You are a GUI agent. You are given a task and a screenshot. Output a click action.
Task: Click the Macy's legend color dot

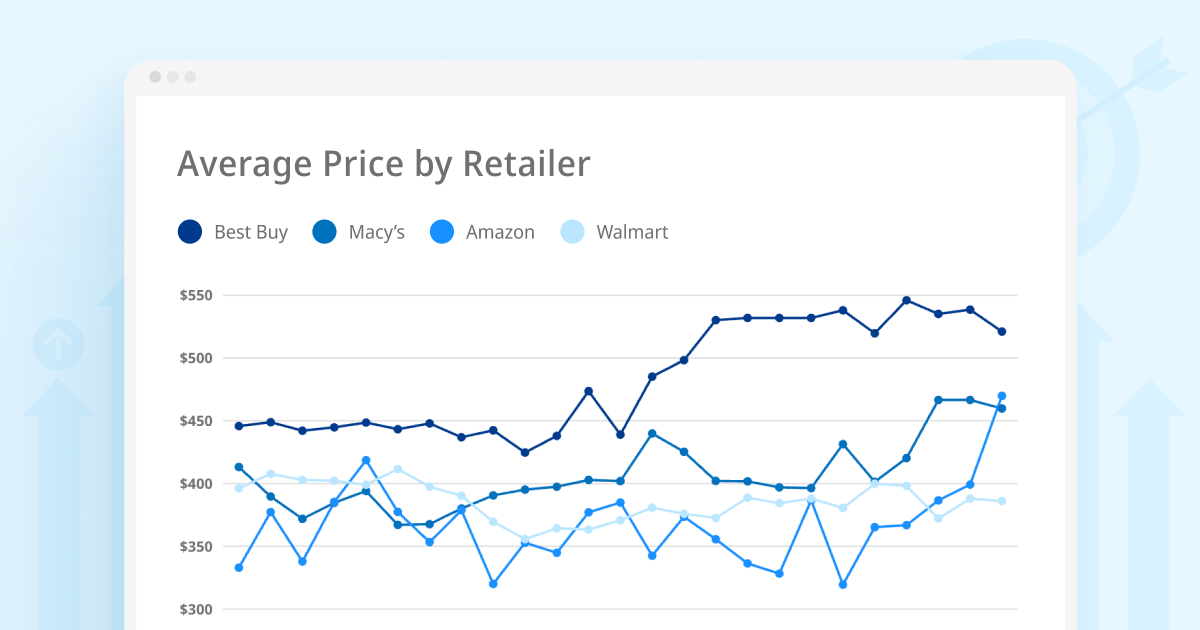(x=323, y=232)
